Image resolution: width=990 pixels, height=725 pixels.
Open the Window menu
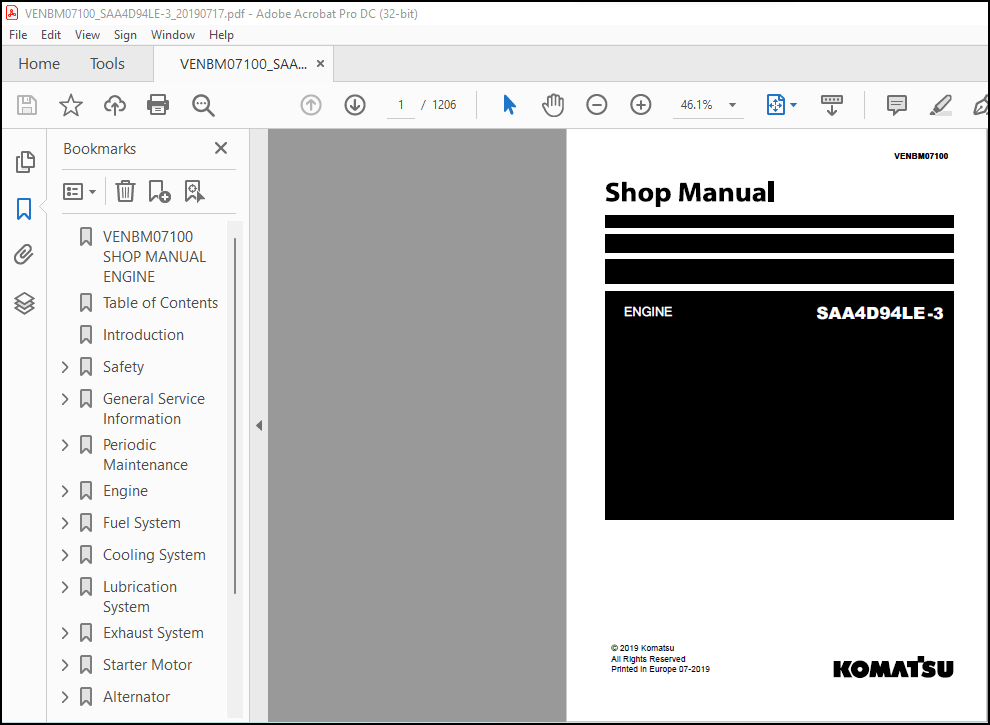tap(172, 35)
